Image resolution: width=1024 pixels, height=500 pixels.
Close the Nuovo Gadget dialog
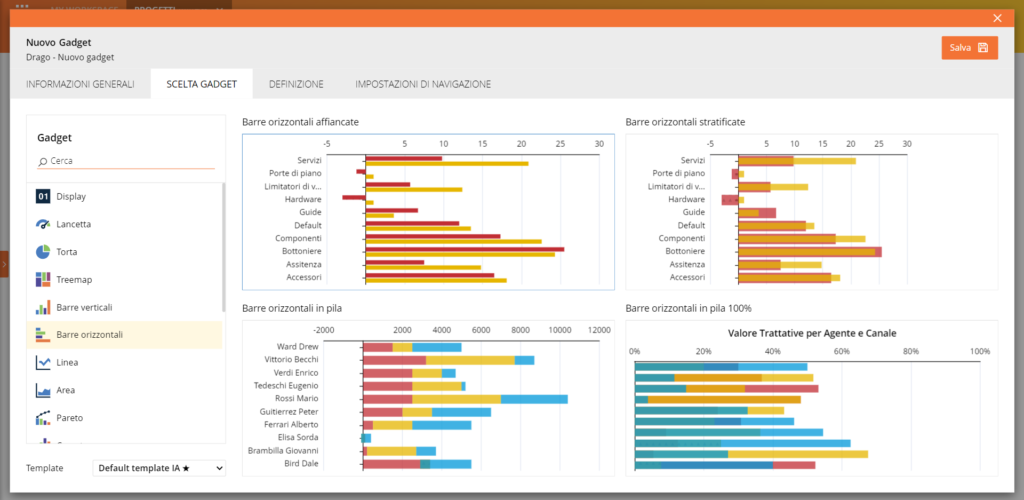point(997,17)
